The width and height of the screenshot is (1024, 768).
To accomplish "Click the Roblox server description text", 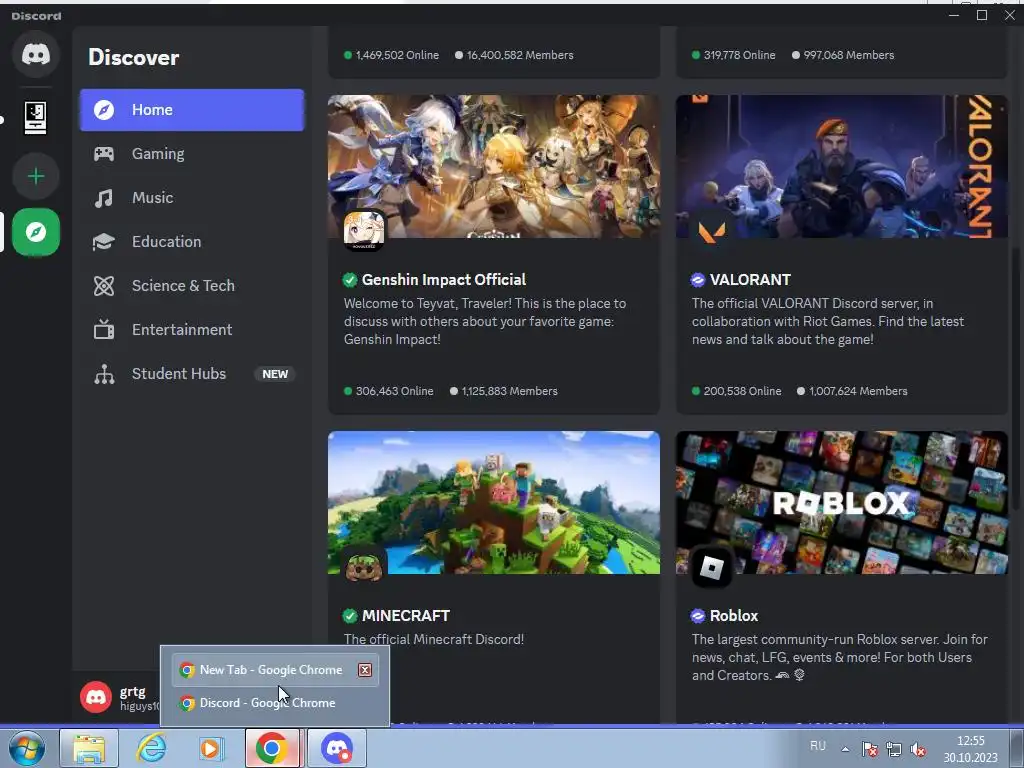I will 840,657.
